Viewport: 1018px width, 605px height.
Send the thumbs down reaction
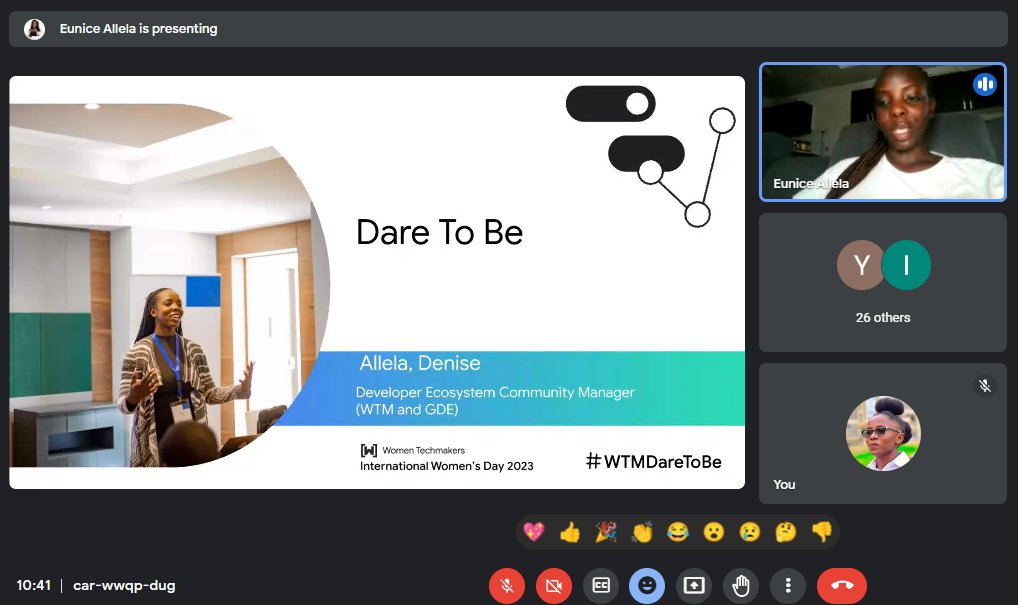point(821,532)
